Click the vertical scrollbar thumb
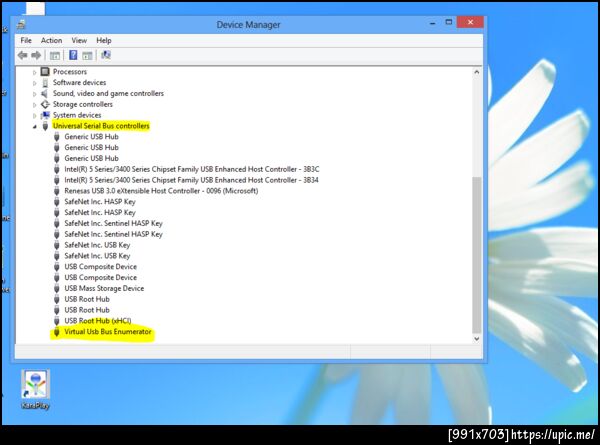Viewport: 600px width, 445px height. click(476, 254)
